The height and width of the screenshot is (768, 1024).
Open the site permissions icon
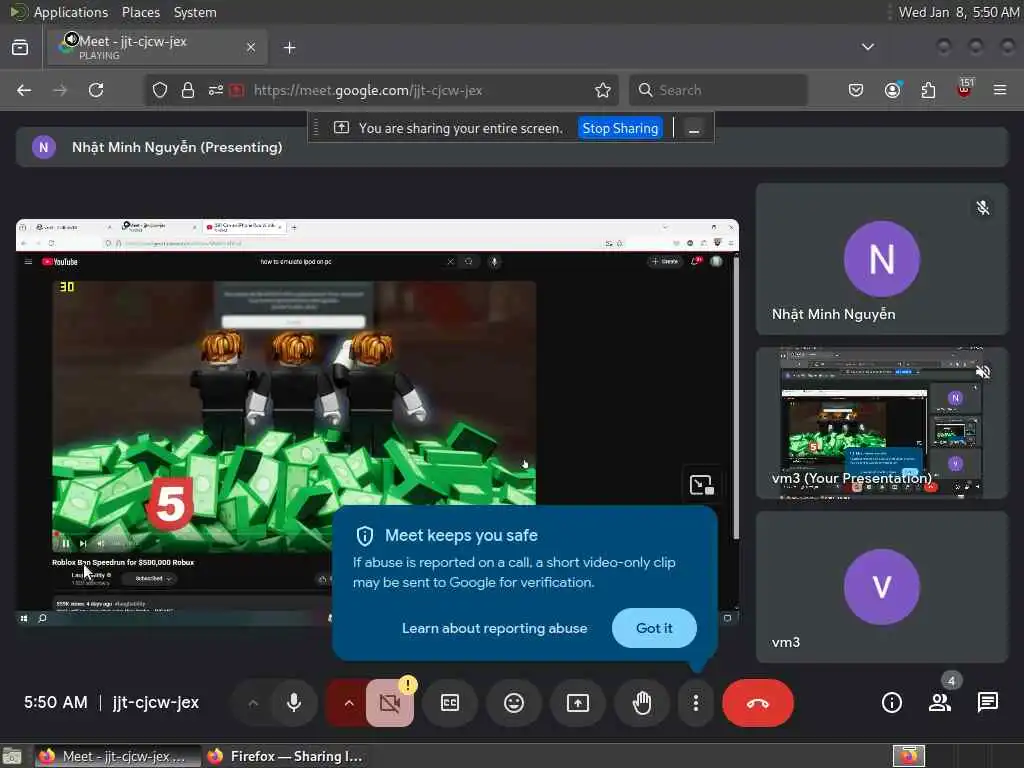(216, 90)
